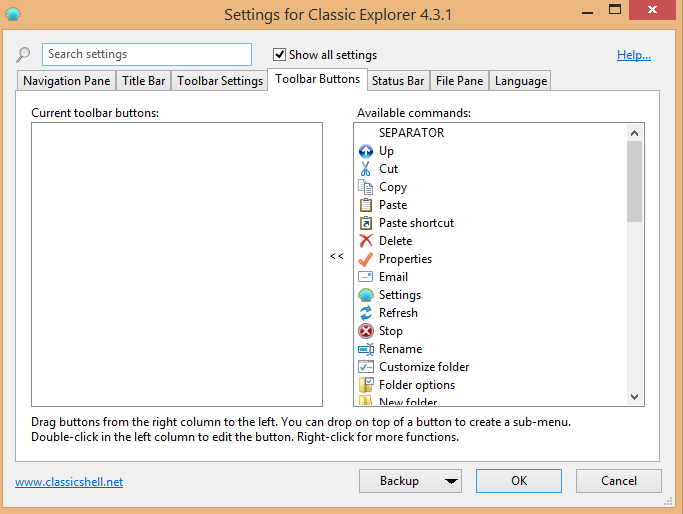This screenshot has height=514, width=683.
Task: Click the red Stop icon
Action: coord(365,331)
